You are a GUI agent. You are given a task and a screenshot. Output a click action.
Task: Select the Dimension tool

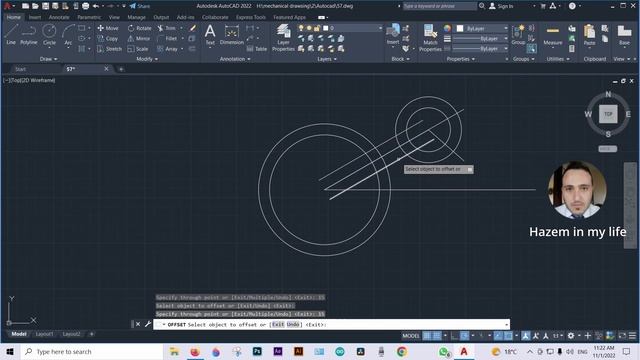tap(231, 34)
